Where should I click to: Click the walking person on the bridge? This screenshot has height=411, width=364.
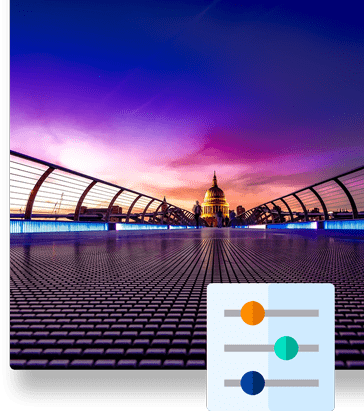(x=198, y=213)
